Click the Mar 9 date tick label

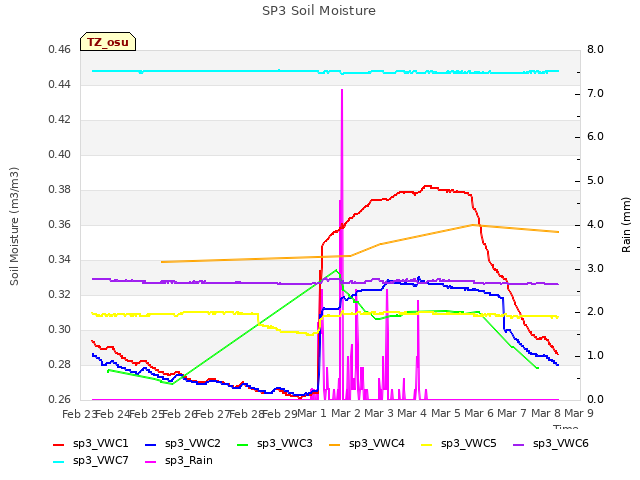579,414
